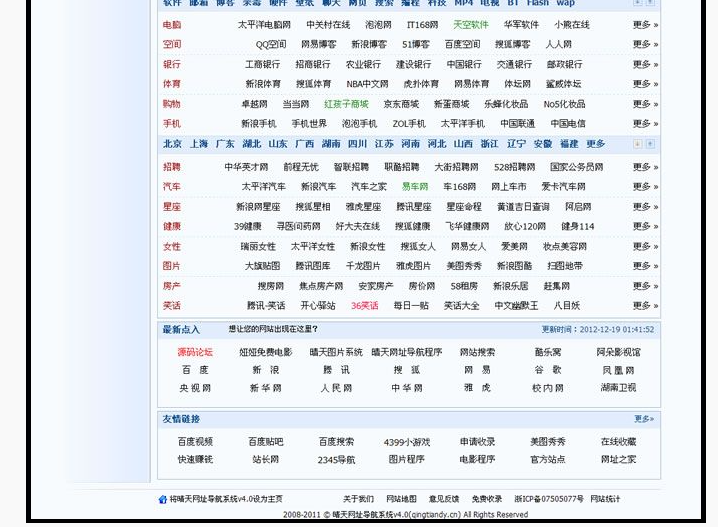Click the home icon beside 设为主页
The image size is (723, 527).
tap(162, 499)
